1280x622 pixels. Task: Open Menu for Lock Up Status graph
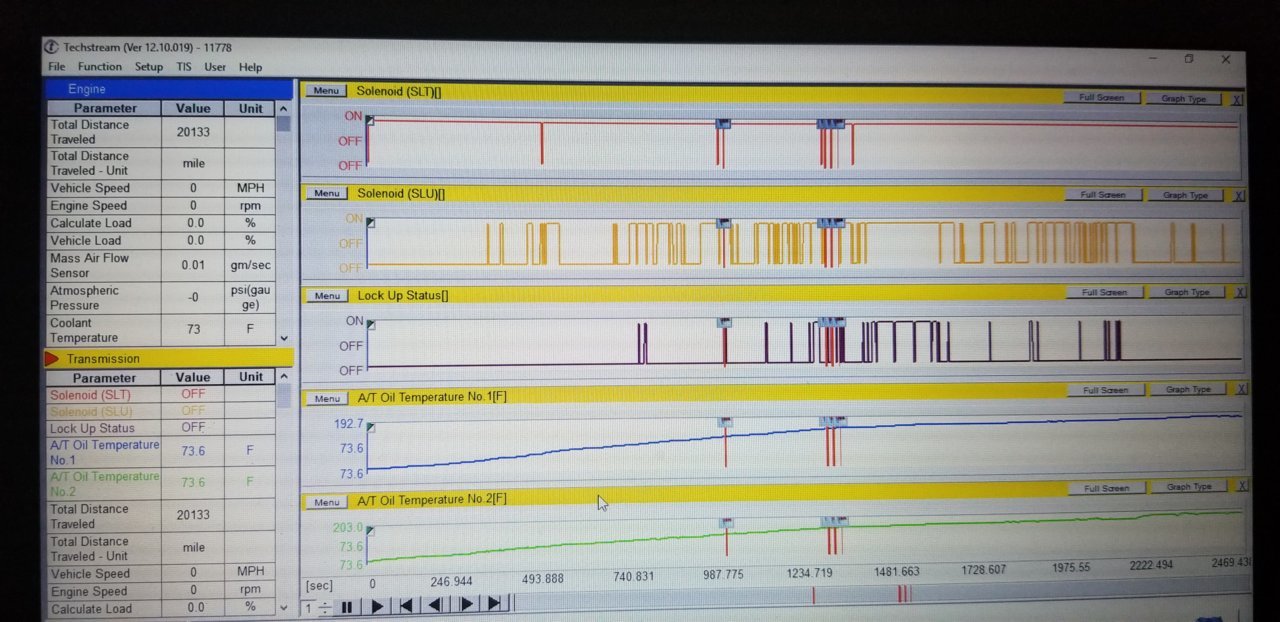tap(326, 296)
